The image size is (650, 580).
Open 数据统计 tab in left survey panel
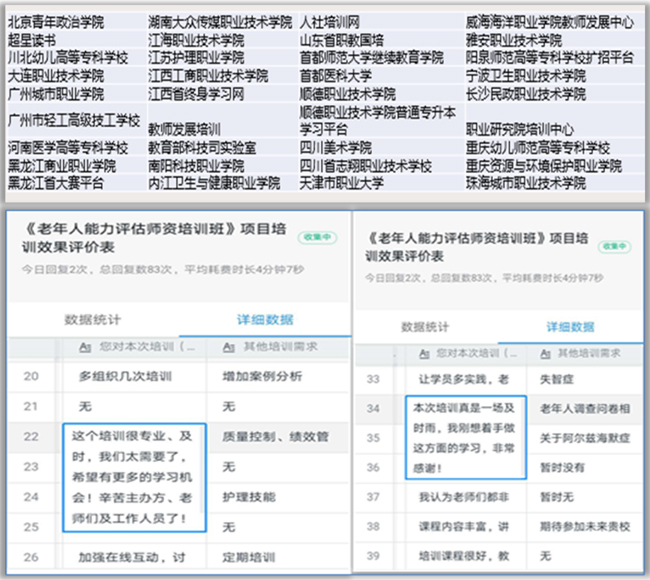pos(92,320)
